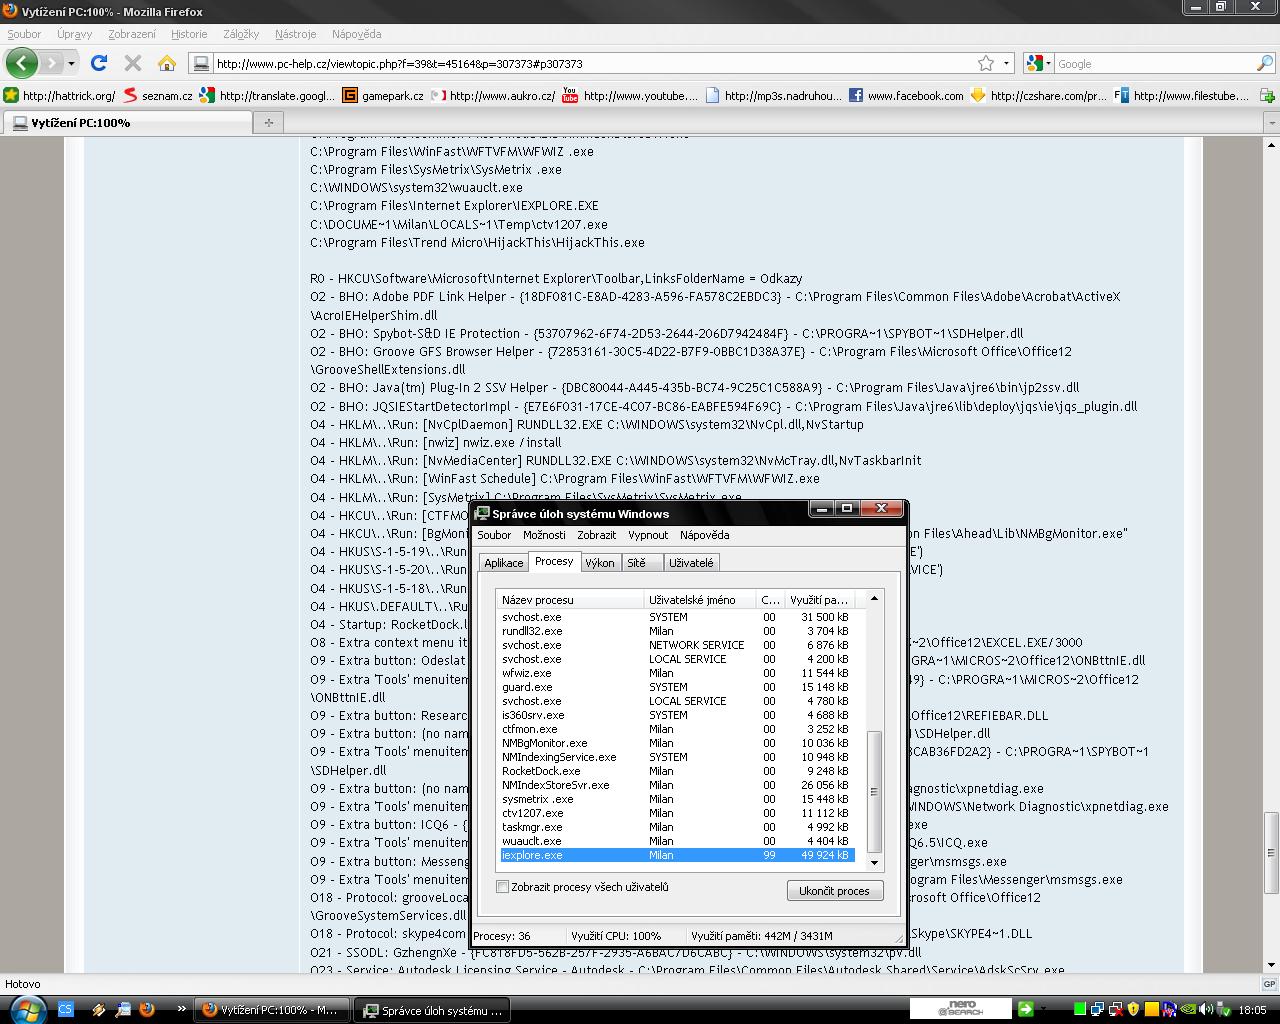Screen dimensions: 1280x1024
Task: Click the green Task Manager CPU tray icon
Action: click(x=1079, y=1010)
